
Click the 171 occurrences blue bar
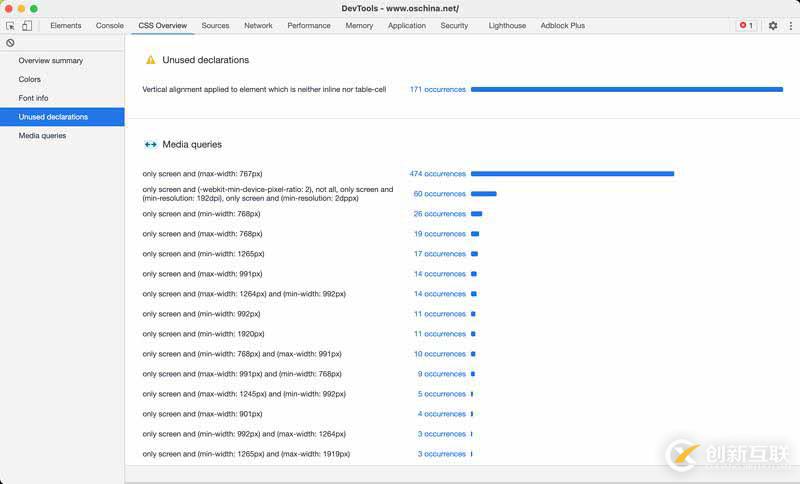[627, 89]
